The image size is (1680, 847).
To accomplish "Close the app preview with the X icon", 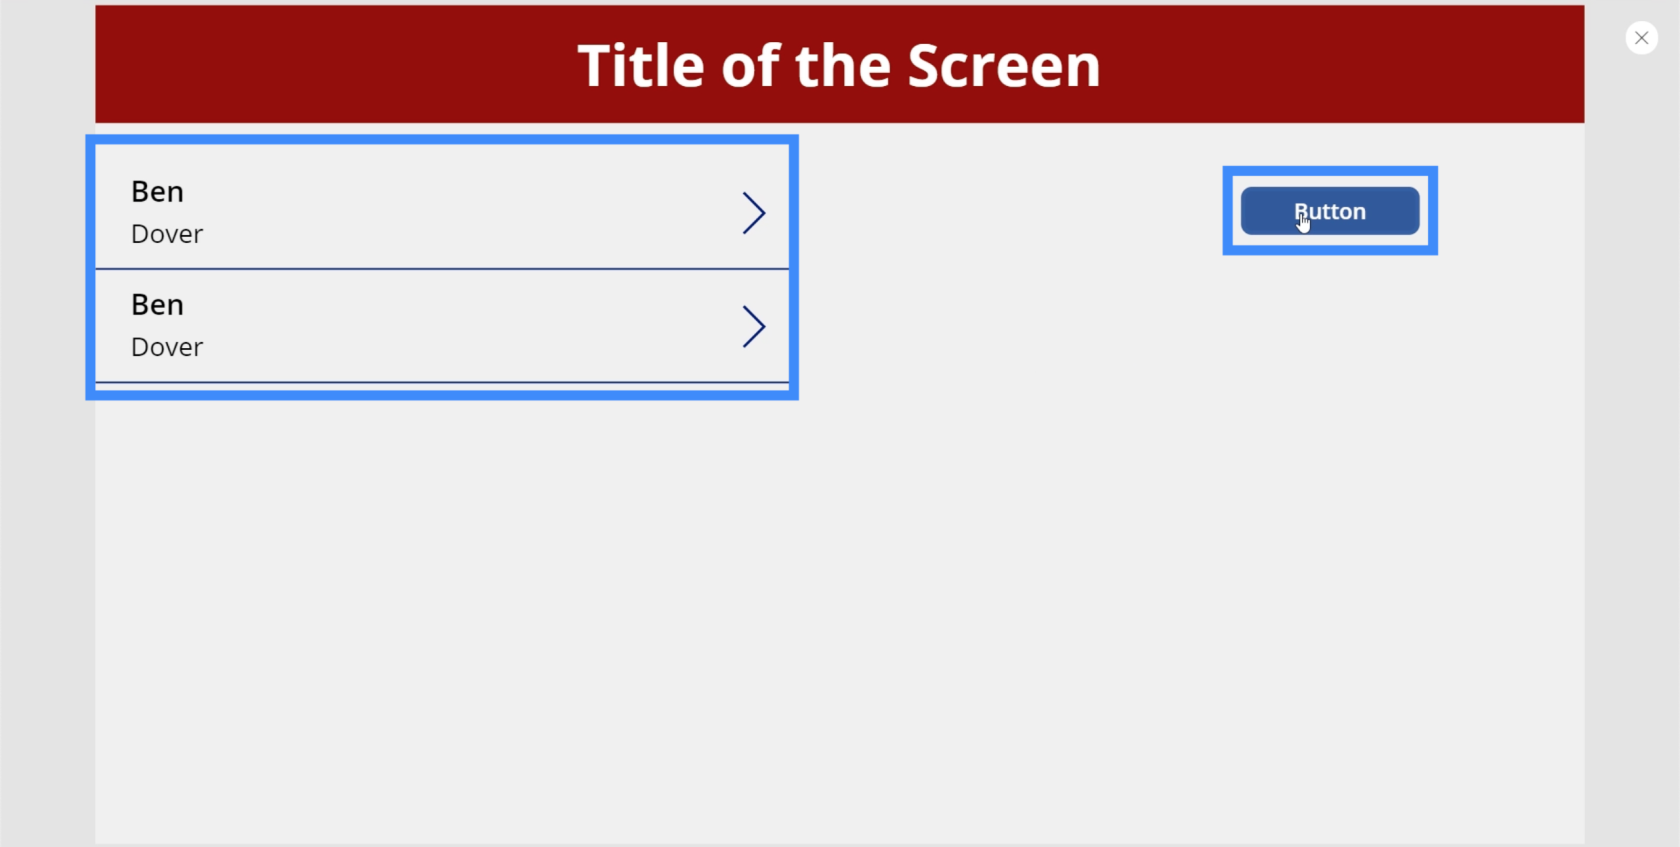I will 1641,38.
